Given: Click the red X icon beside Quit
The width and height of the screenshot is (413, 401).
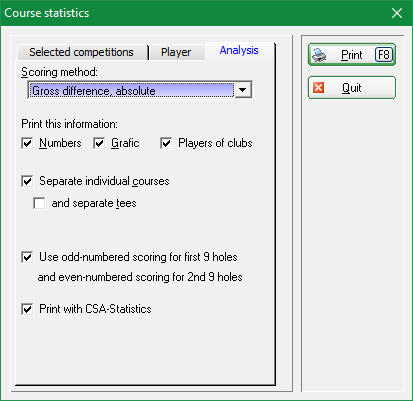Looking at the screenshot, I should click(318, 88).
